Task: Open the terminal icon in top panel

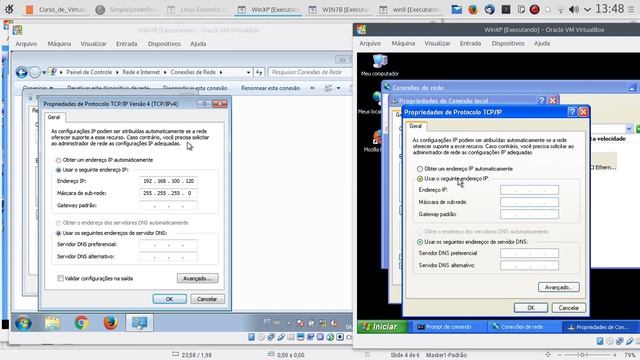Action: (506, 9)
